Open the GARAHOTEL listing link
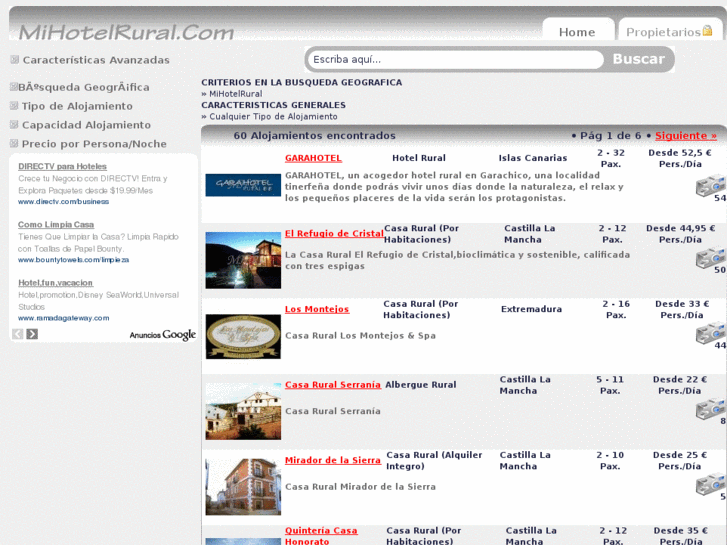The width and height of the screenshot is (727, 545). pos(313,158)
